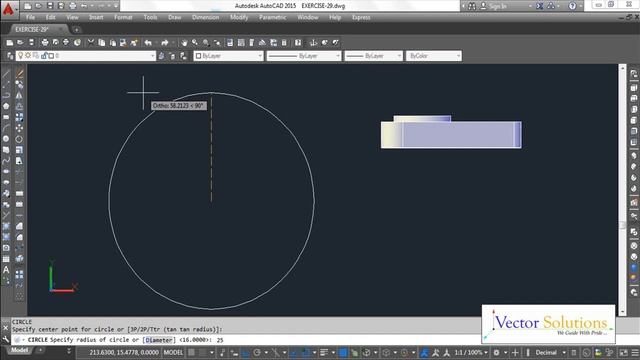Open the Draw menu
640x360 pixels.
click(174, 17)
